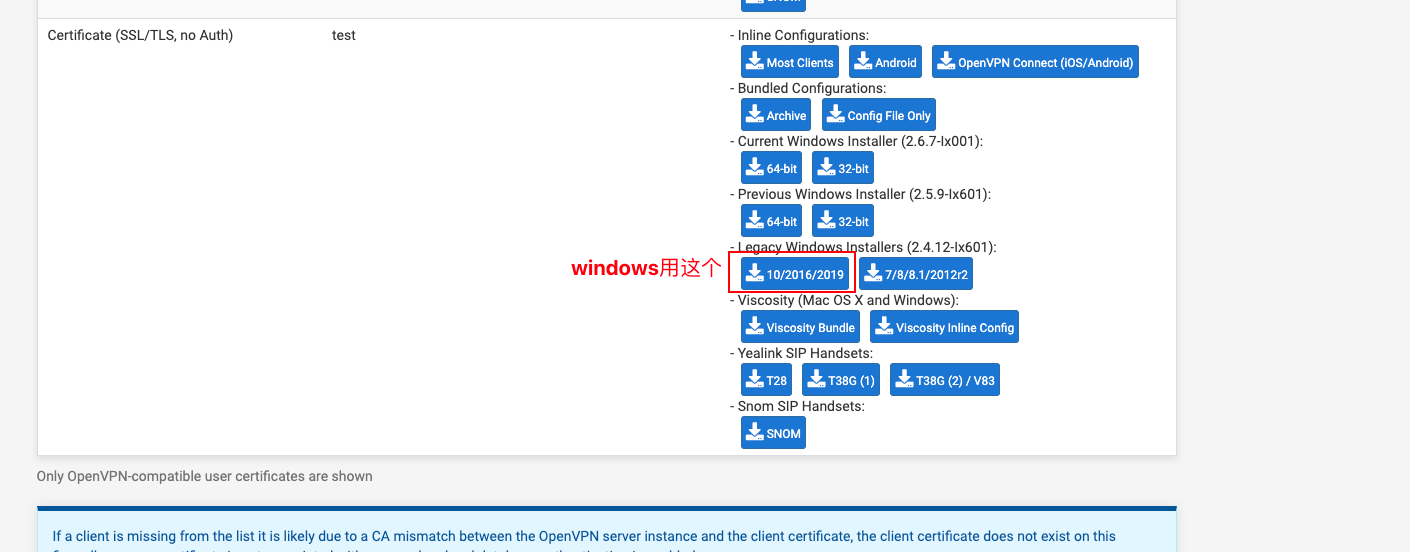This screenshot has height=552, width=1410.
Task: Download the SNOM SIP handset config
Action: point(773,433)
